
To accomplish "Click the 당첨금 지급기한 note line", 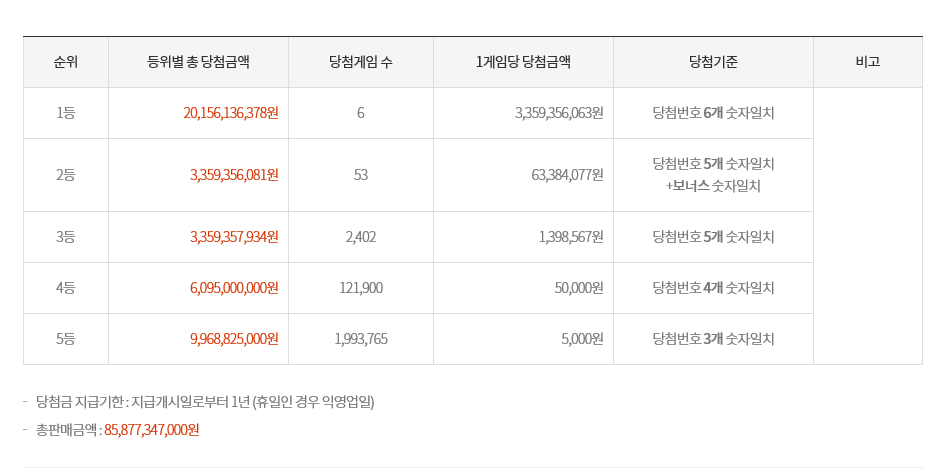I will [205, 402].
